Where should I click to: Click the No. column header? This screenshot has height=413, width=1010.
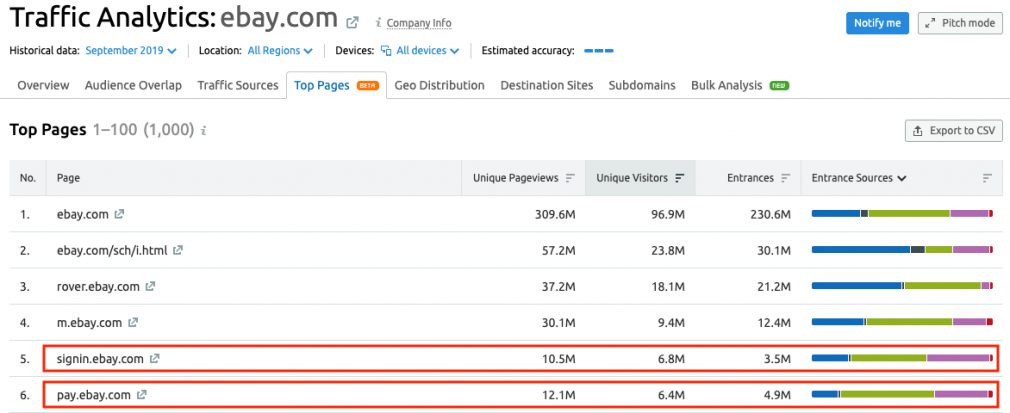pyautogui.click(x=28, y=178)
